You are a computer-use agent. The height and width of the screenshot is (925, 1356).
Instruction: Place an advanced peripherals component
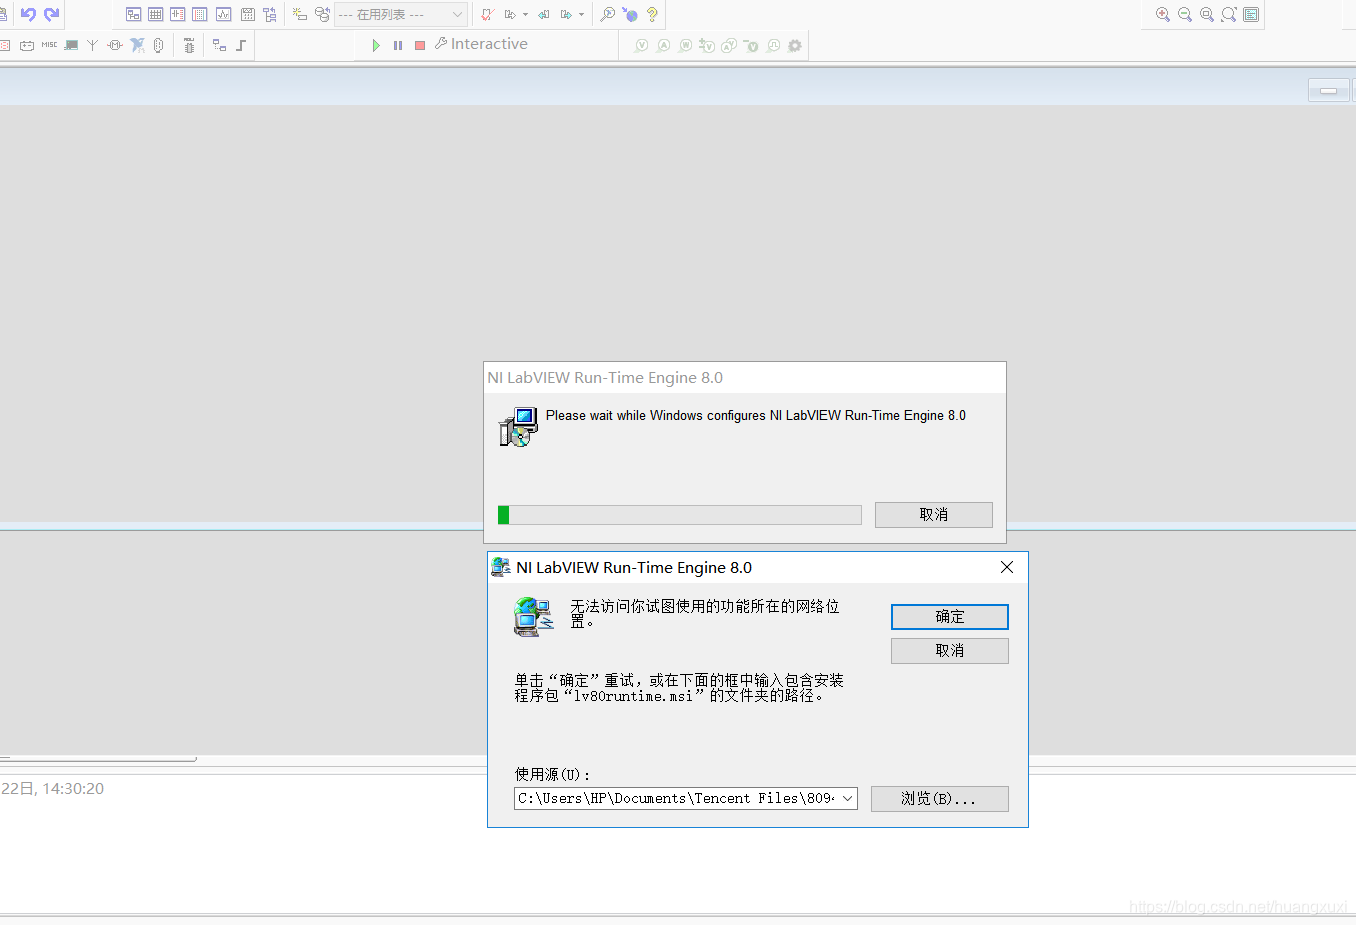coord(71,45)
